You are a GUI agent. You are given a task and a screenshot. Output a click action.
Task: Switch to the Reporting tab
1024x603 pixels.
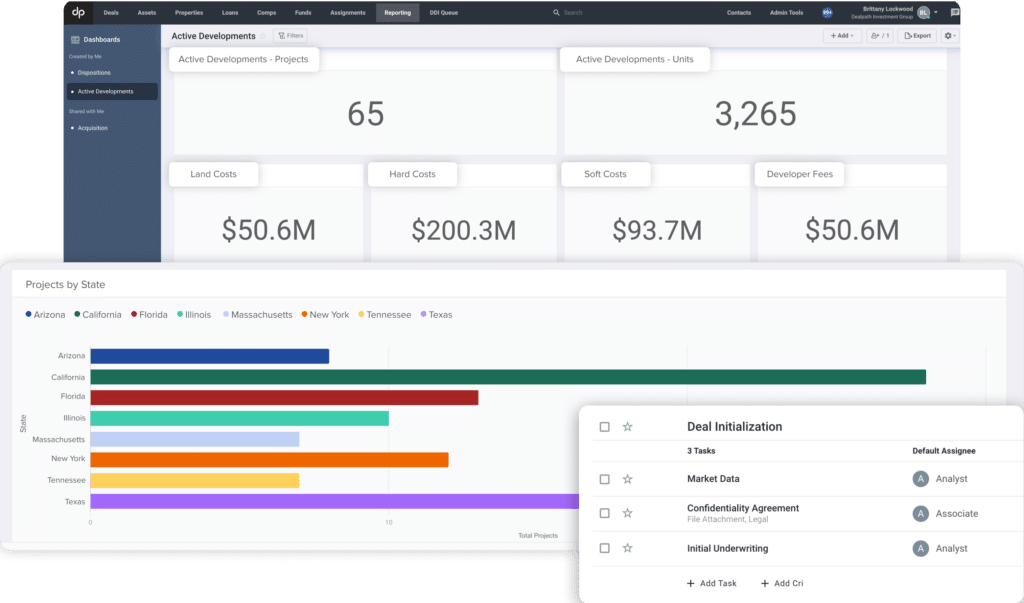pos(397,12)
